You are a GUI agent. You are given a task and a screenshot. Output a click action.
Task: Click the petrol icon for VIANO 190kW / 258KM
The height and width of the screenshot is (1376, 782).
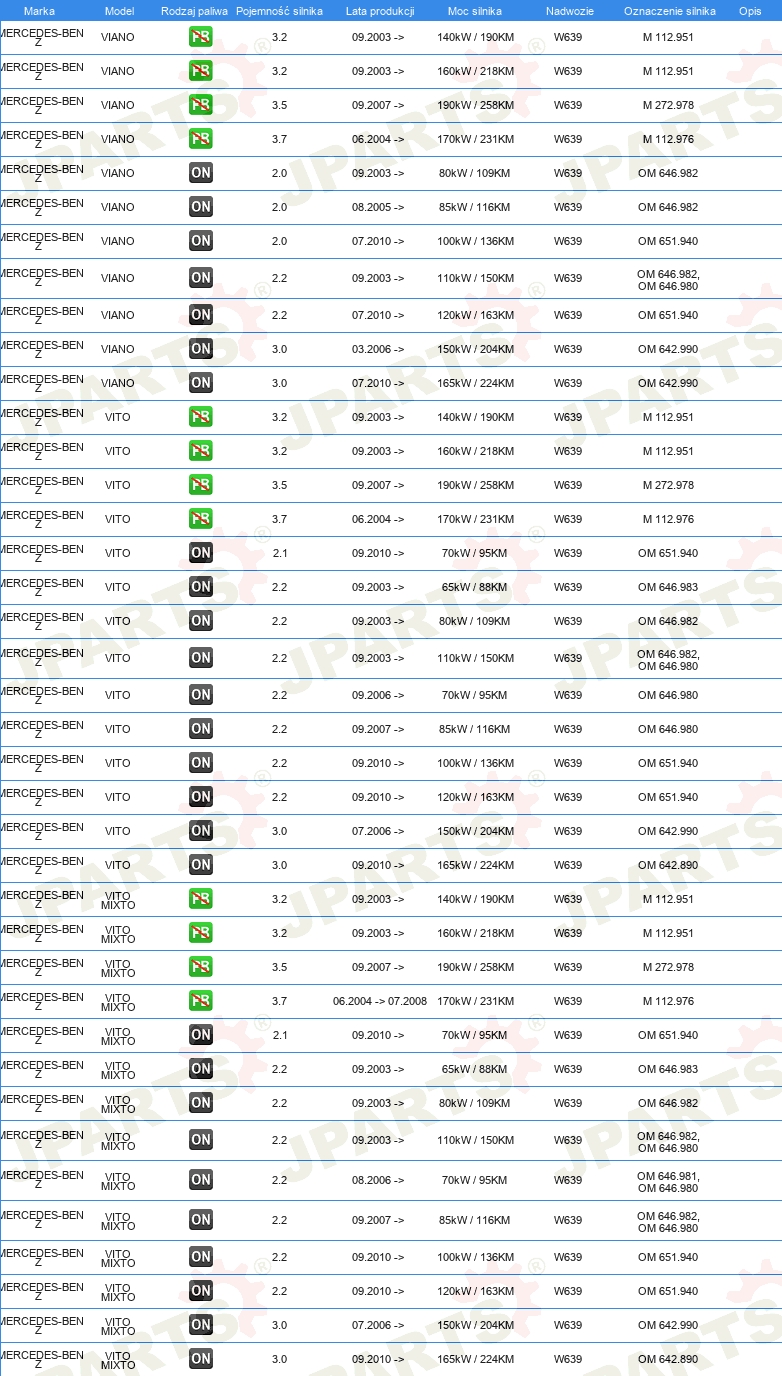tap(201, 105)
